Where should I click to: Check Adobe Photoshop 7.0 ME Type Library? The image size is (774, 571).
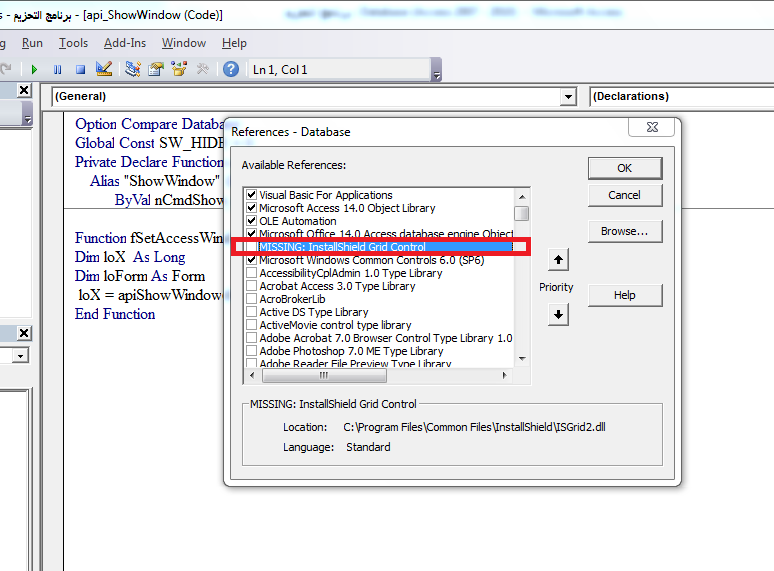point(251,350)
